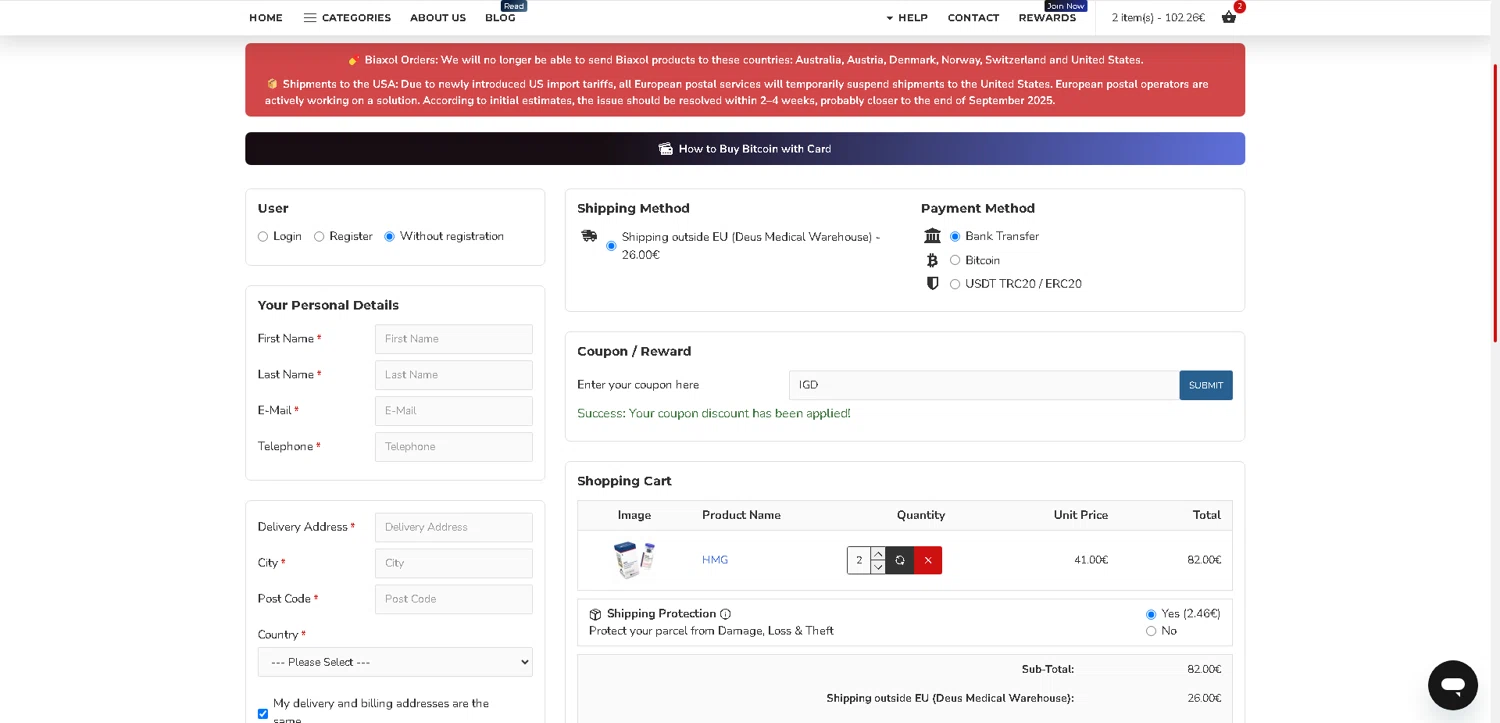Click the Shipping Protection box icon
1500x723 pixels.
(595, 614)
